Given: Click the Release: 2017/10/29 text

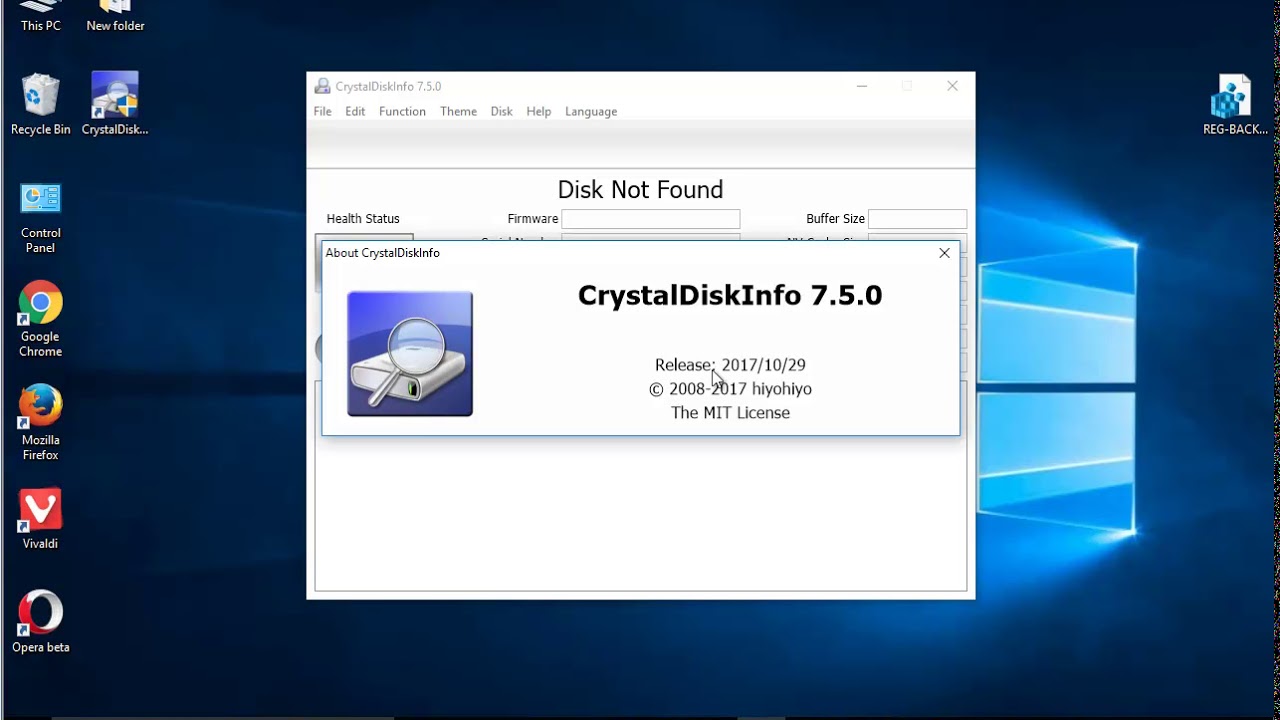Looking at the screenshot, I should coord(730,365).
